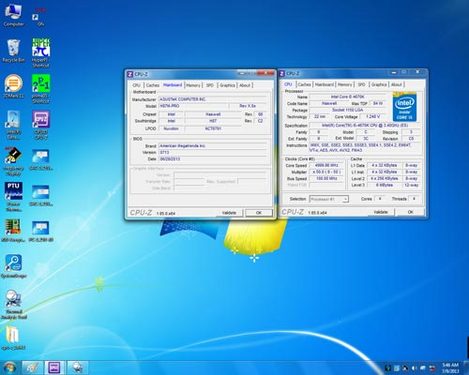Viewport: 469px width, 375px height.
Task: Click the Multiplier value field
Action: 326,172
